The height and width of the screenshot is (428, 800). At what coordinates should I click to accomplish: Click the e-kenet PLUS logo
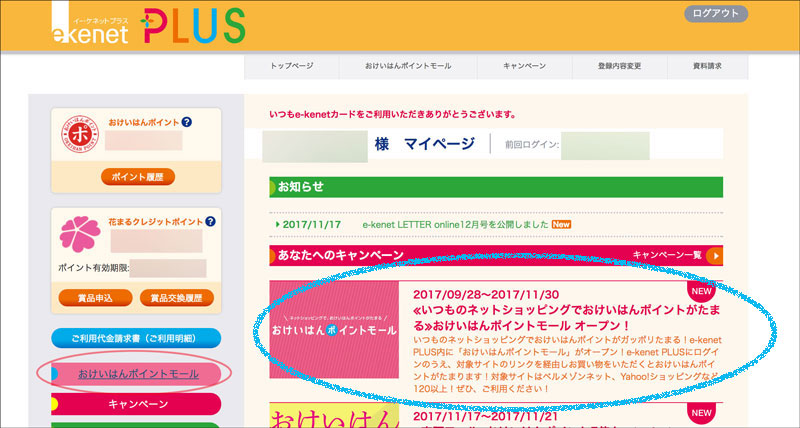(x=148, y=24)
